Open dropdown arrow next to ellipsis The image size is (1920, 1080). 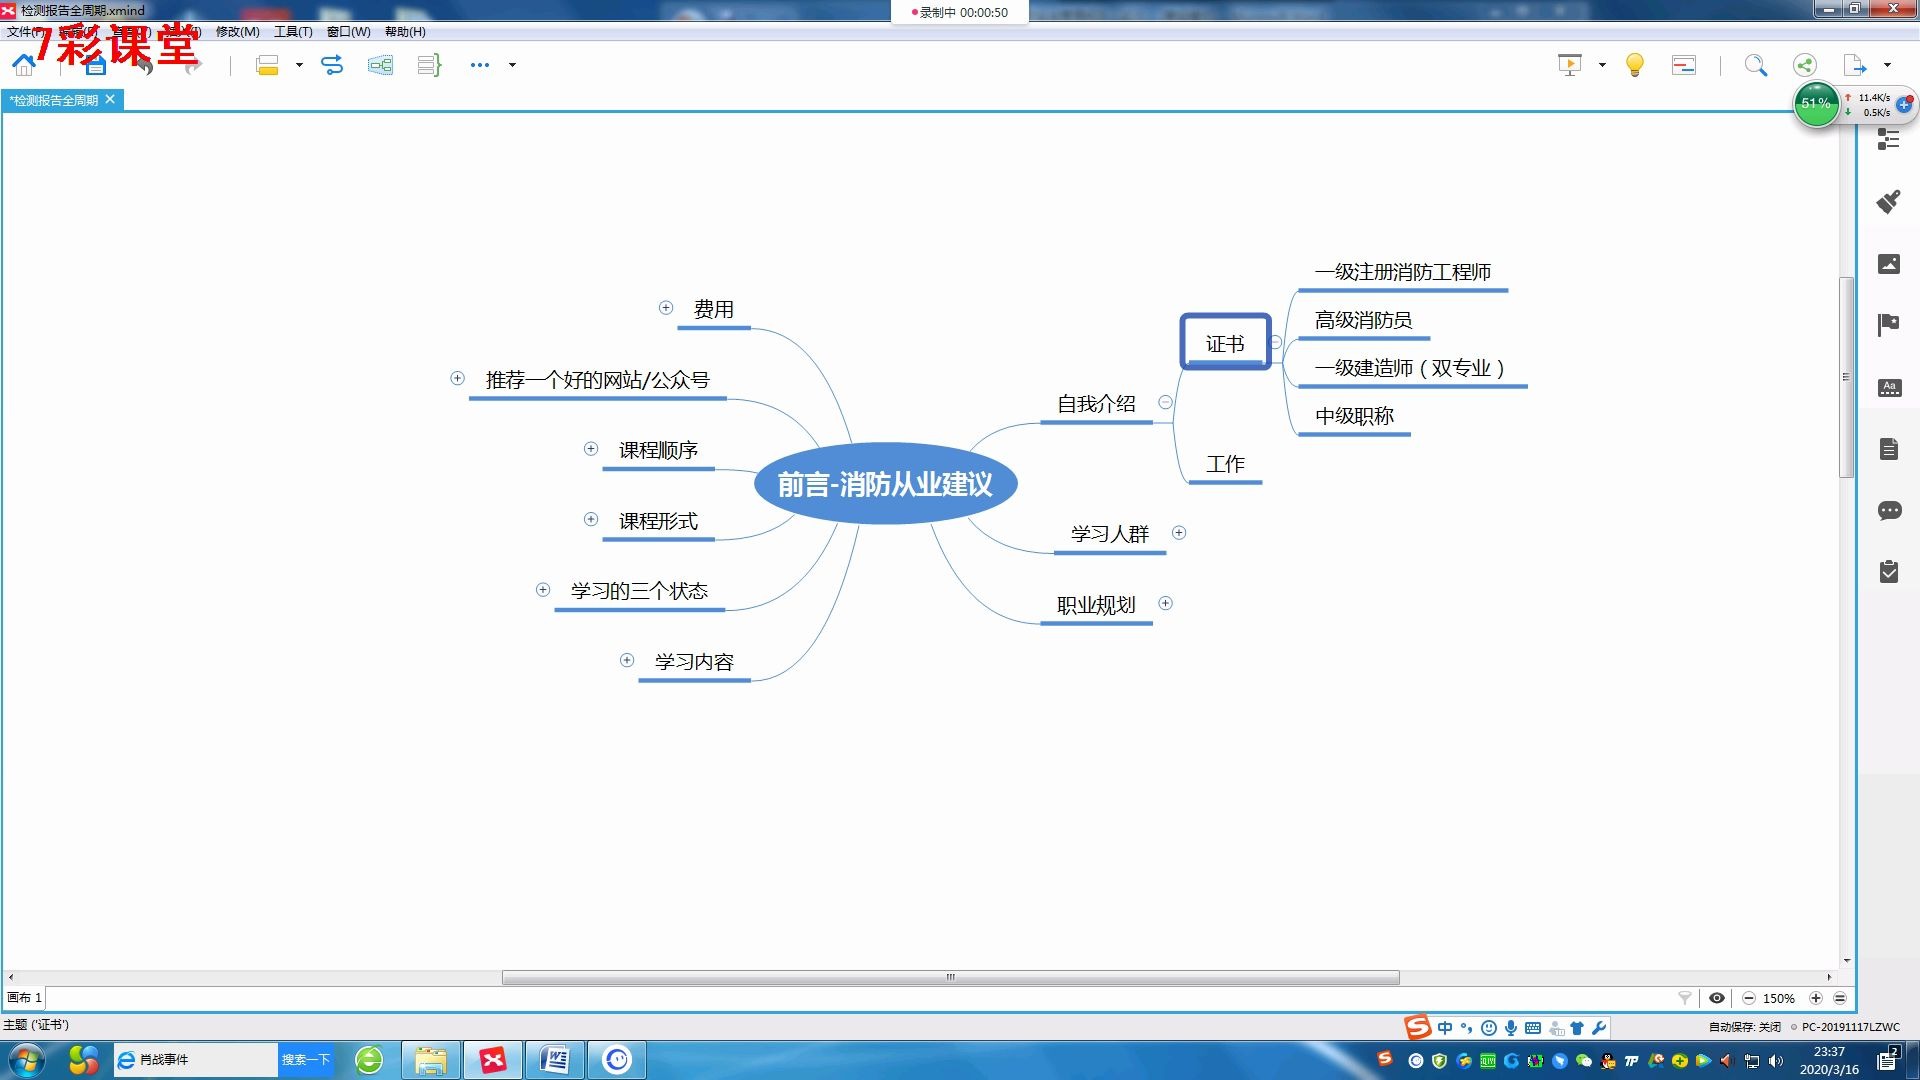coord(512,65)
